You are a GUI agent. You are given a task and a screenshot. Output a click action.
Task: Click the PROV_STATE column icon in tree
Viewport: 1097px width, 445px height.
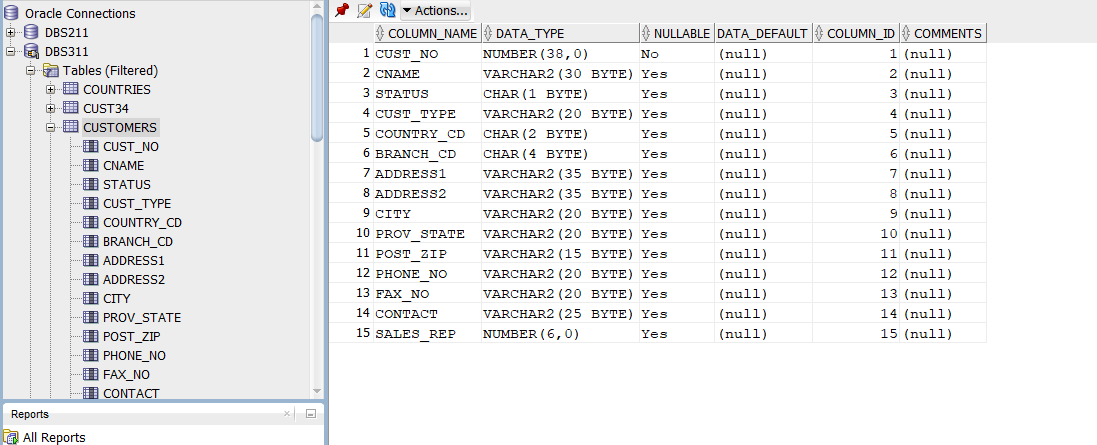click(90, 317)
